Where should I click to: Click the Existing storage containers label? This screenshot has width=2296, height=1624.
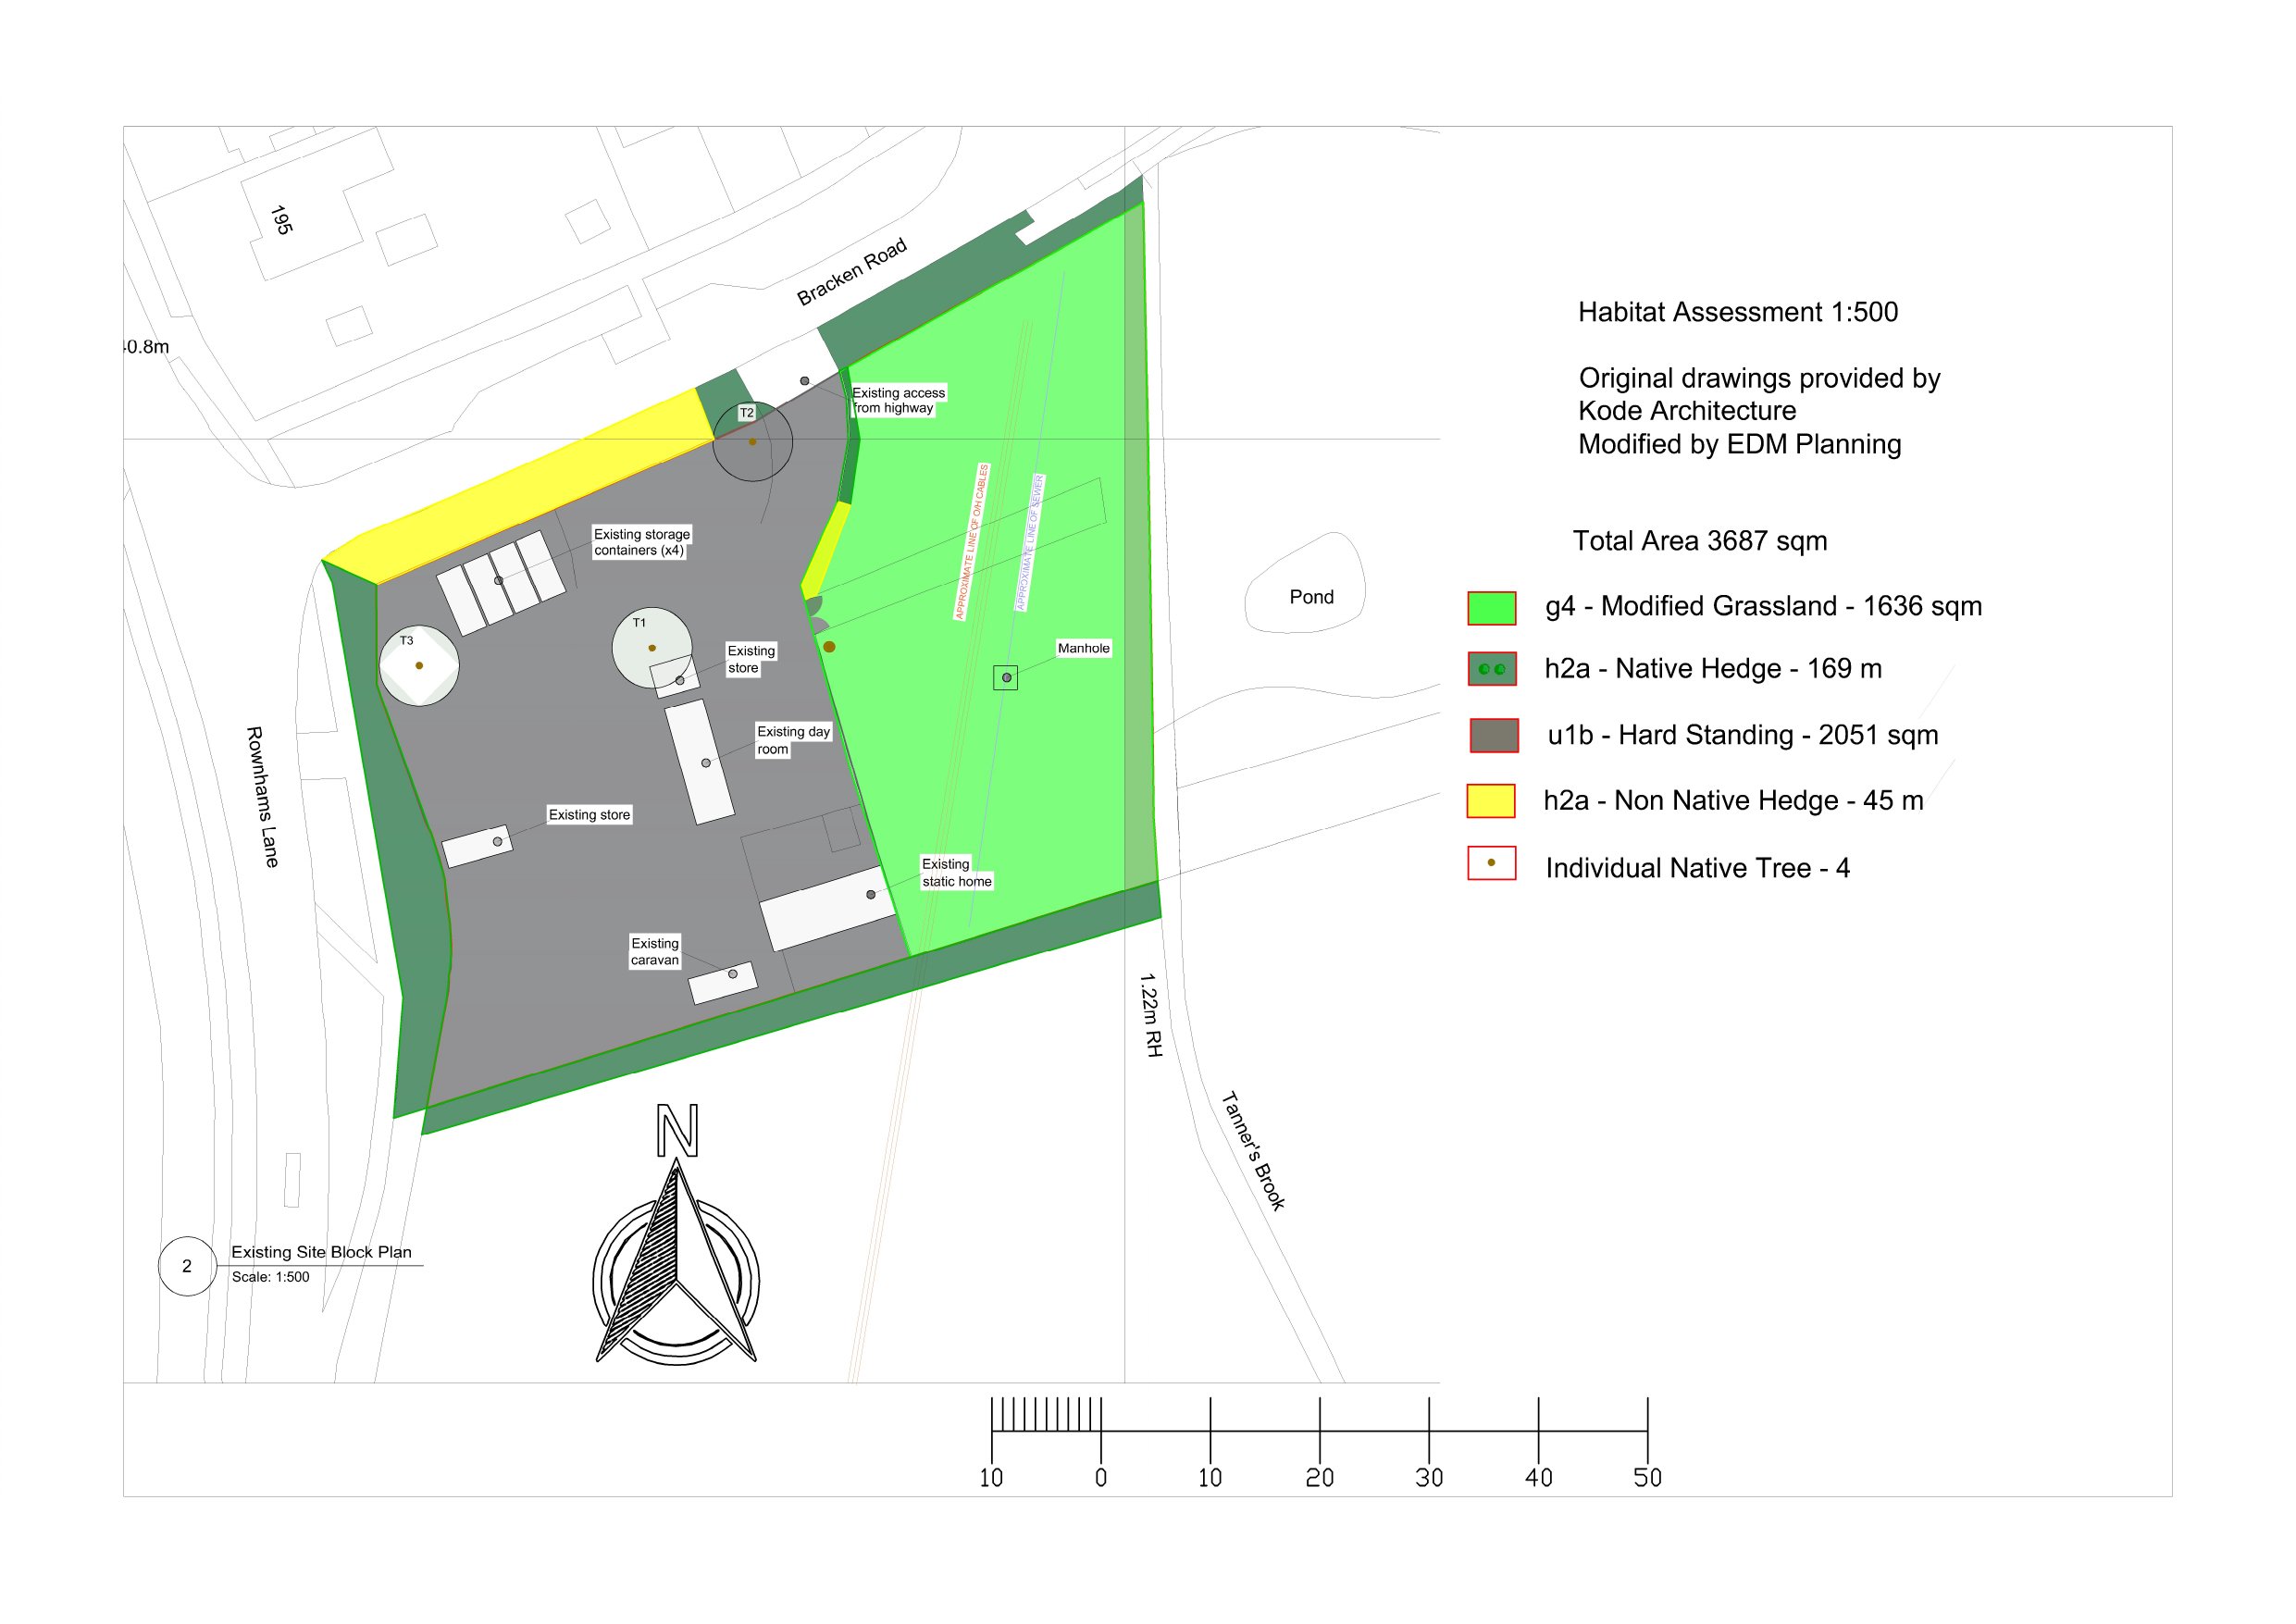[x=641, y=542]
